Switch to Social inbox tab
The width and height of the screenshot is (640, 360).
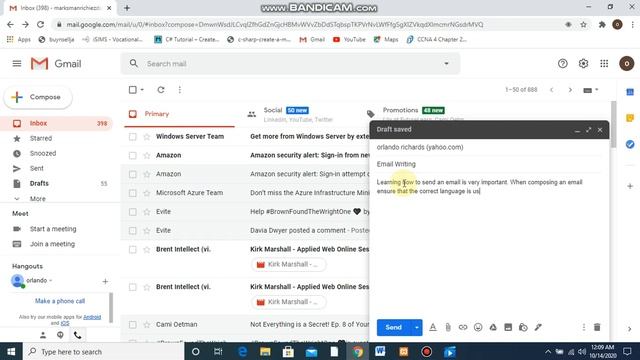pyautogui.click(x=298, y=114)
